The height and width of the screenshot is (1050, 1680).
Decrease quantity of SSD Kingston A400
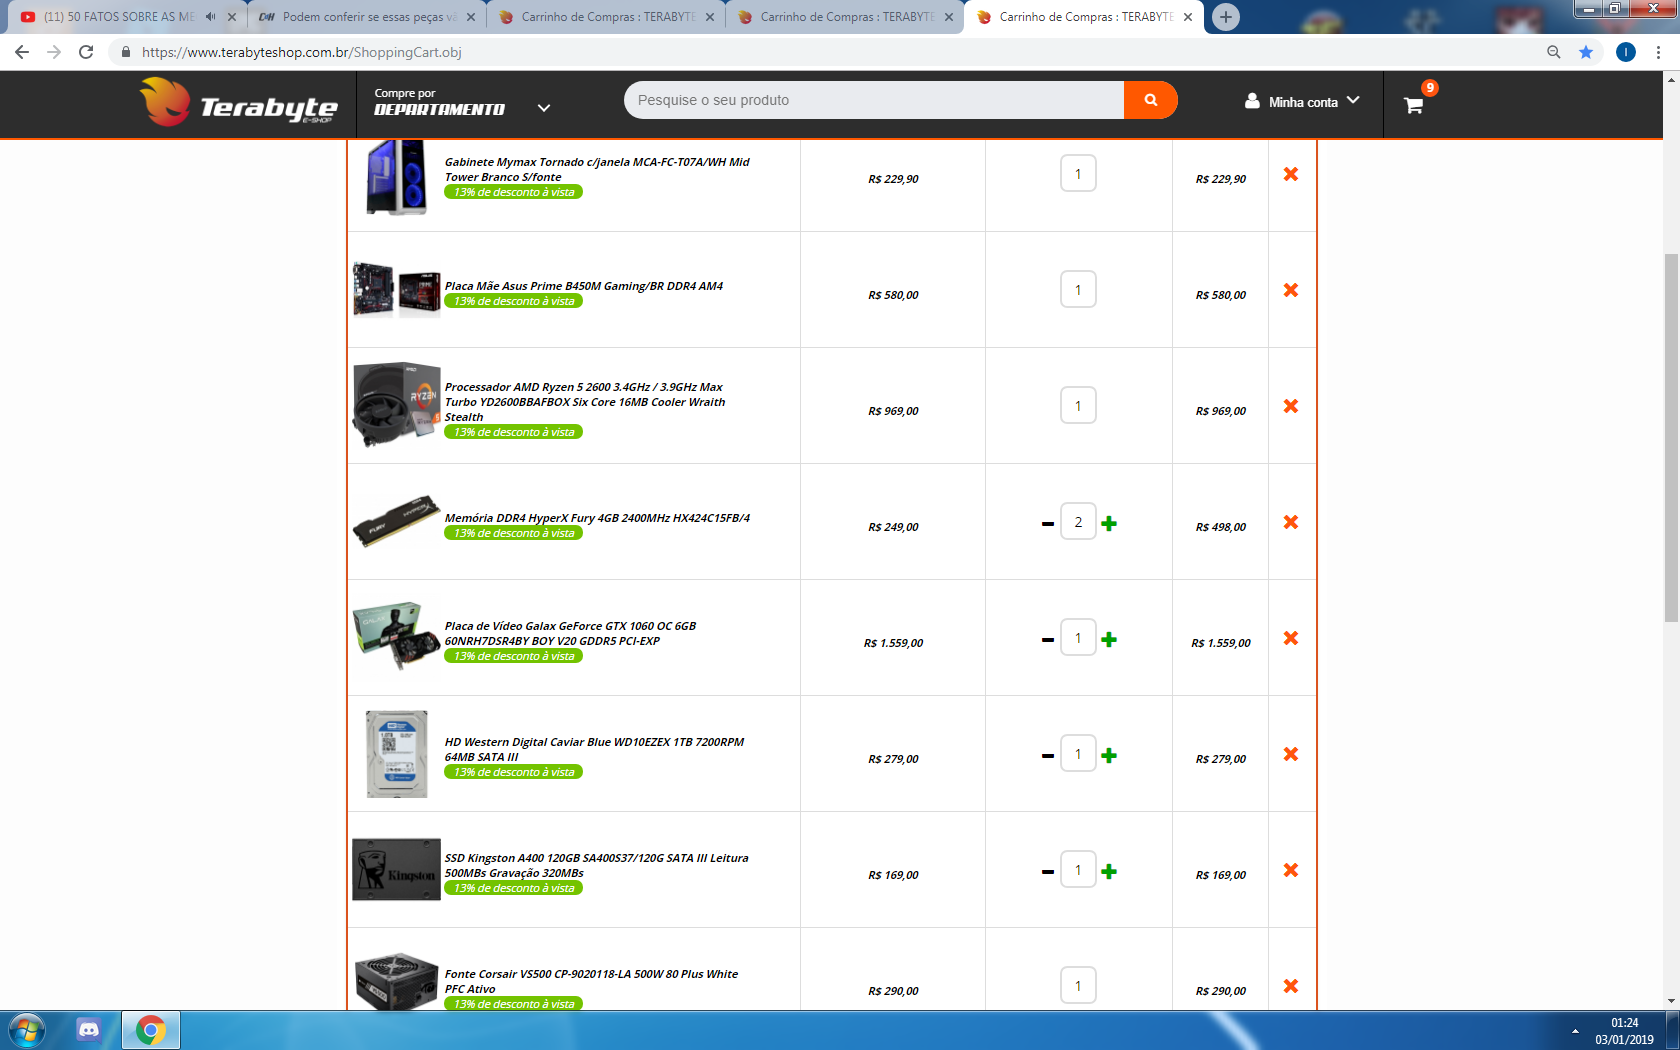(x=1048, y=872)
